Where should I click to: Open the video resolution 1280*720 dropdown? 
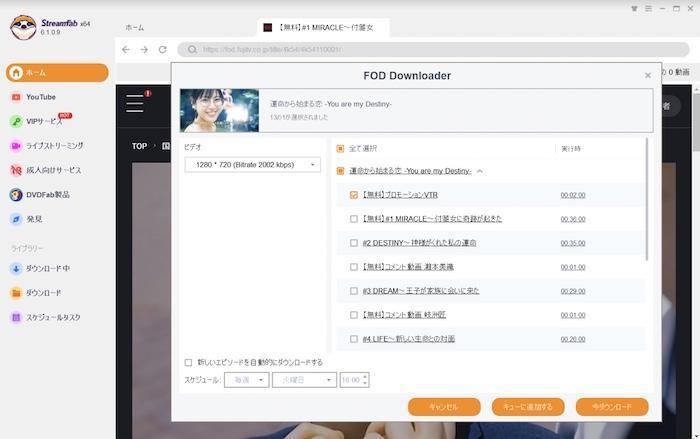point(252,165)
